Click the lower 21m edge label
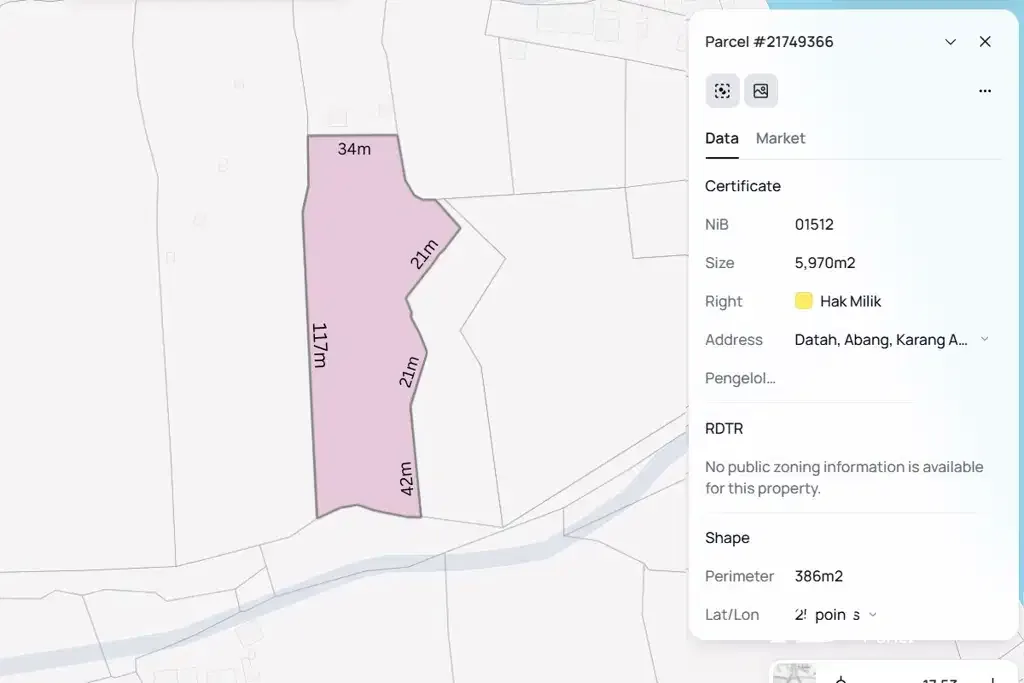Viewport: 1024px width, 683px height. point(409,372)
